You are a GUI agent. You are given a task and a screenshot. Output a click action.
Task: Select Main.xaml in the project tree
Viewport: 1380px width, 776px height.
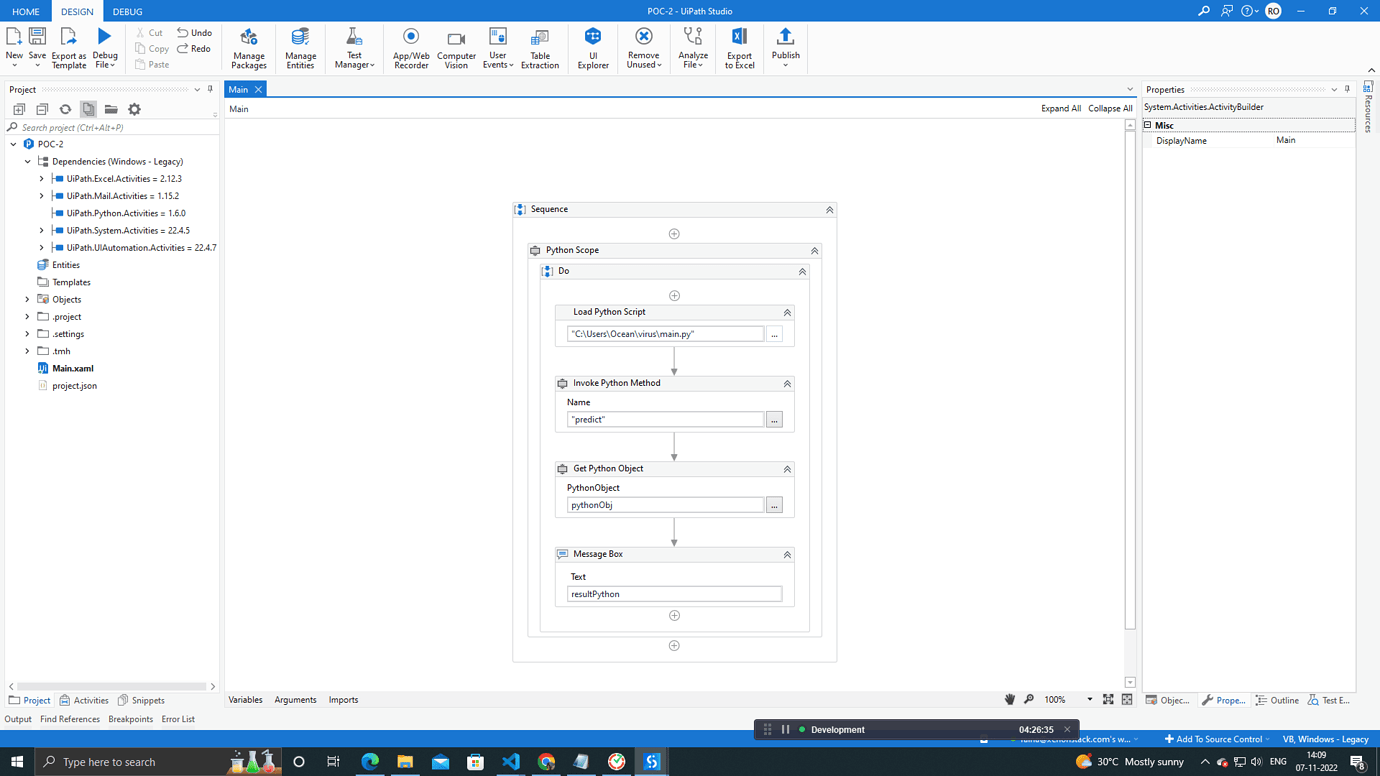pyautogui.click(x=72, y=369)
